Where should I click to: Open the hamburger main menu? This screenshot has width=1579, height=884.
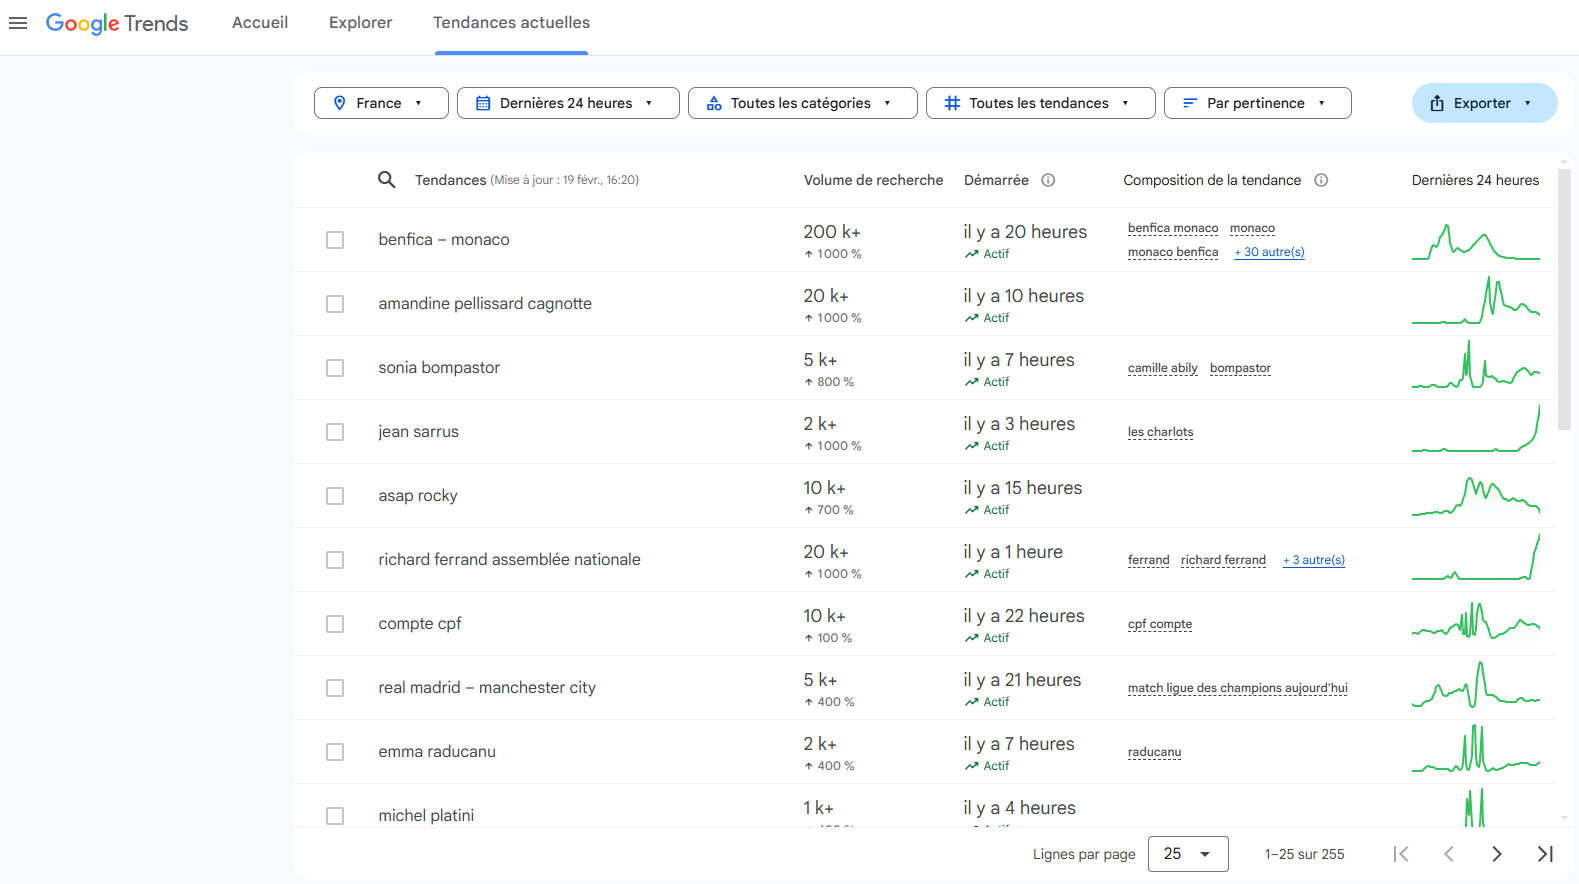[18, 23]
